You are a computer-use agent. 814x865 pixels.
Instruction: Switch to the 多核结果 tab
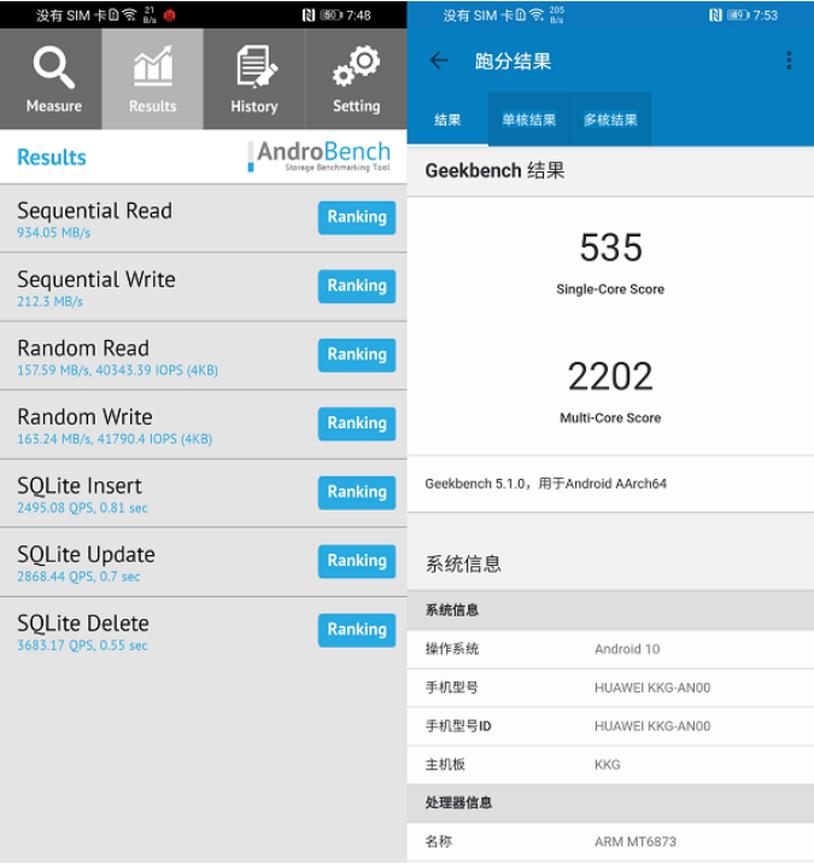coord(610,120)
